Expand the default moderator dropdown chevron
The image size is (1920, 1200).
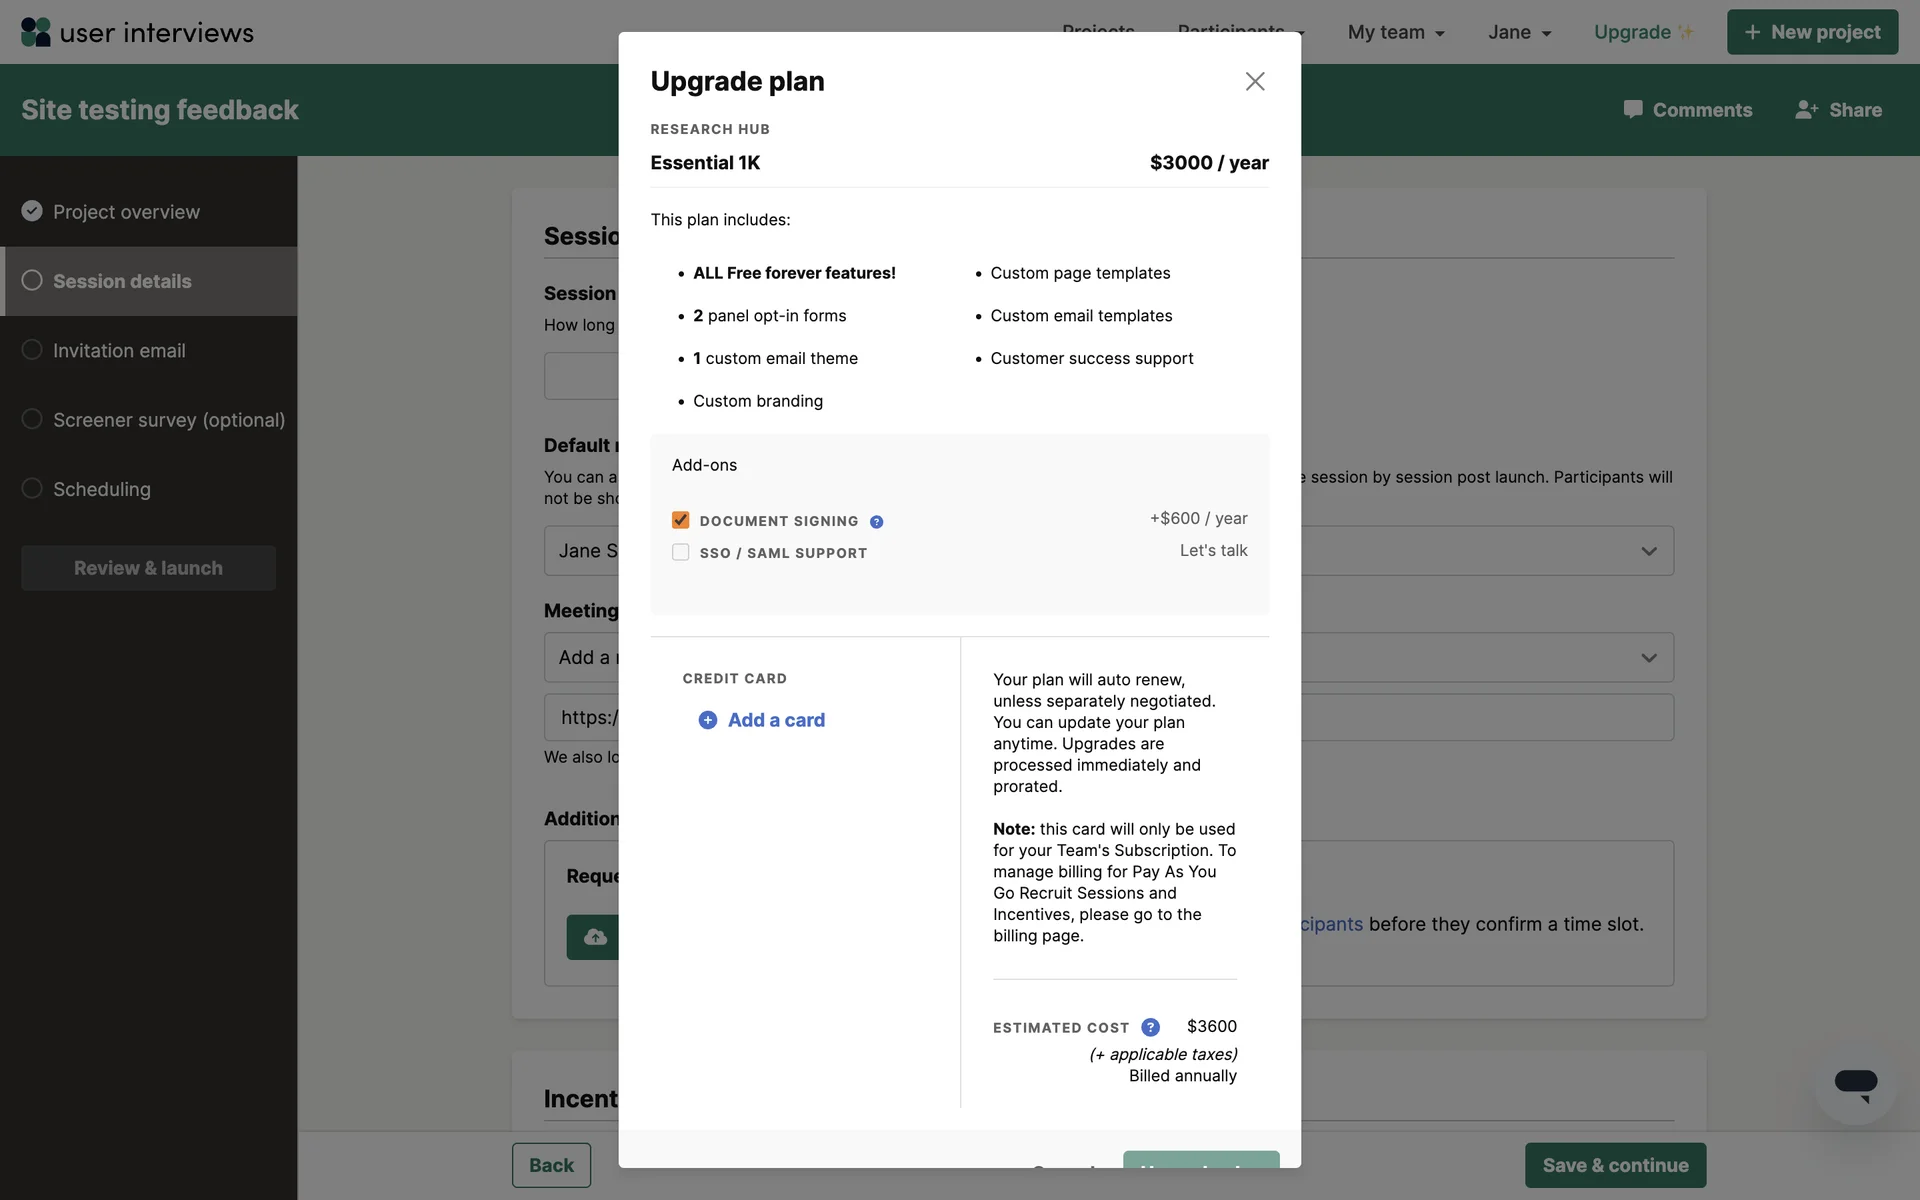click(x=1648, y=551)
